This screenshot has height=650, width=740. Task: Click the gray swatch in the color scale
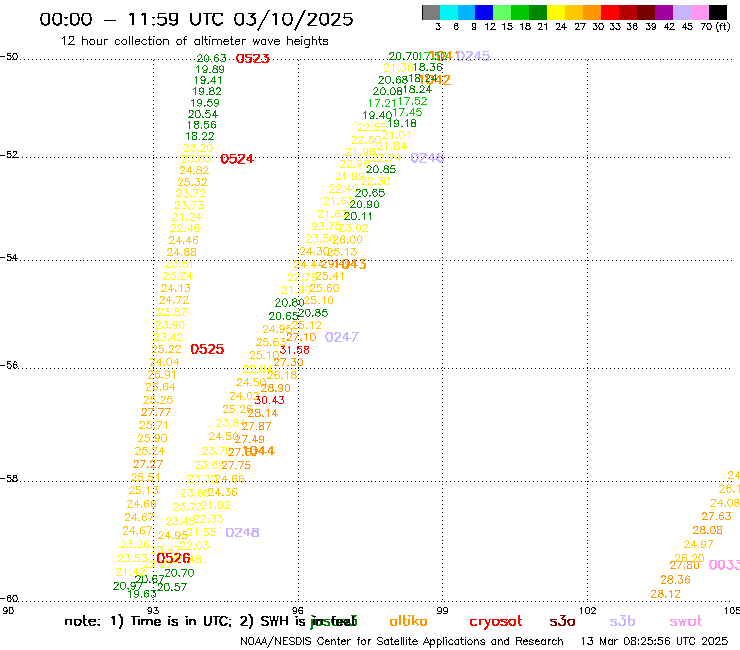[431, 13]
